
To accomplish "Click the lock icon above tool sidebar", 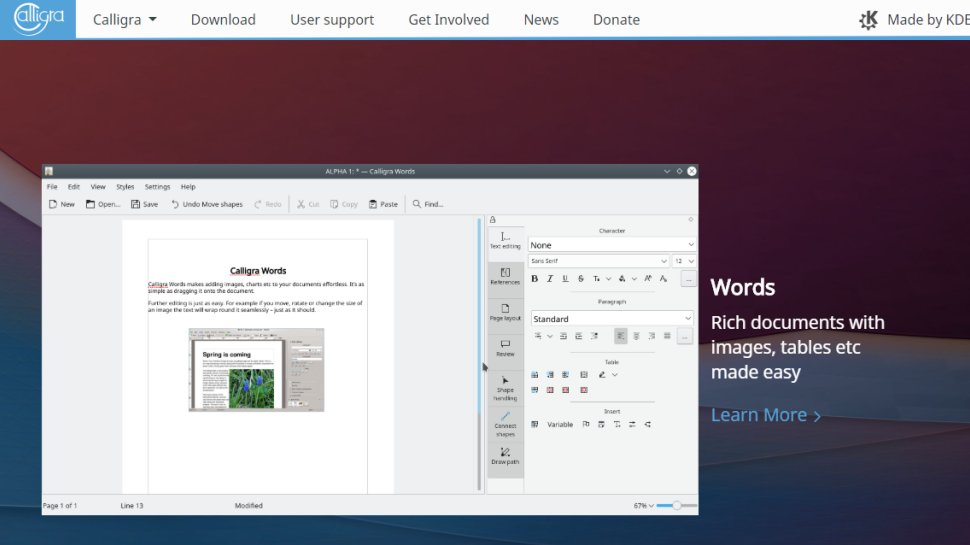I will click(x=492, y=220).
